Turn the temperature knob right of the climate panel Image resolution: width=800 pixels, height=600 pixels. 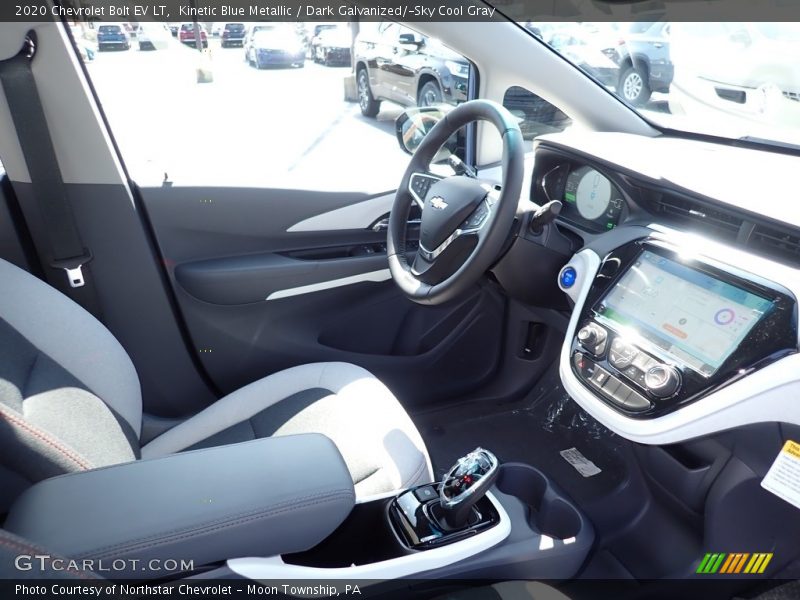658,377
